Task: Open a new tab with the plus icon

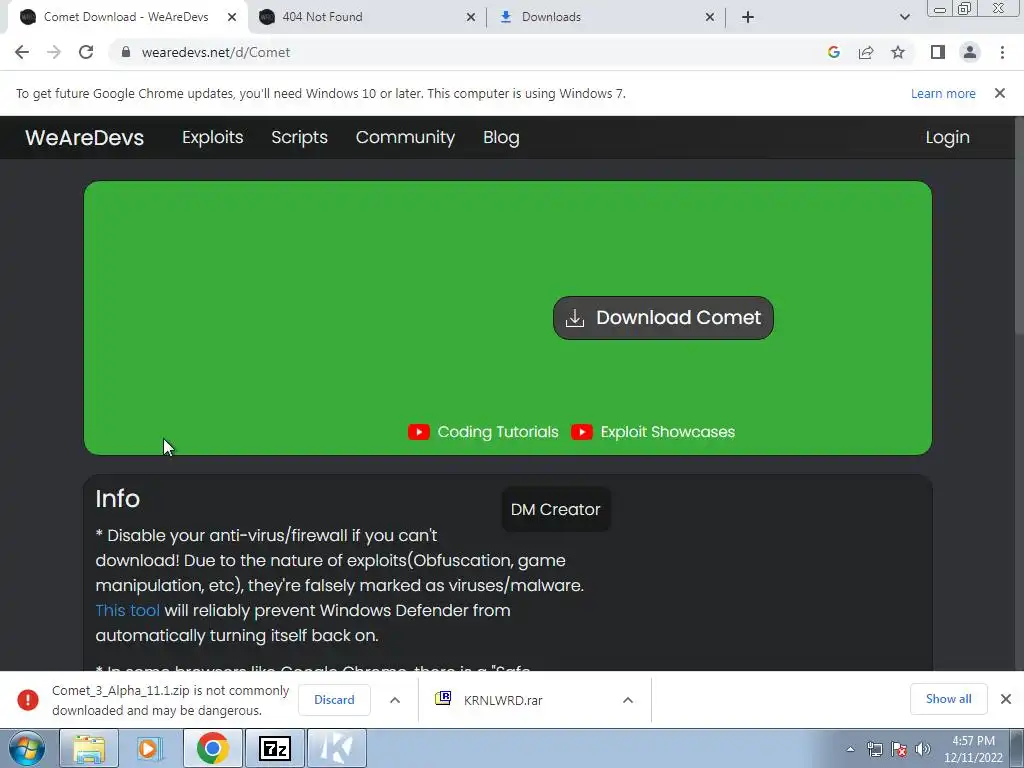Action: click(x=748, y=17)
